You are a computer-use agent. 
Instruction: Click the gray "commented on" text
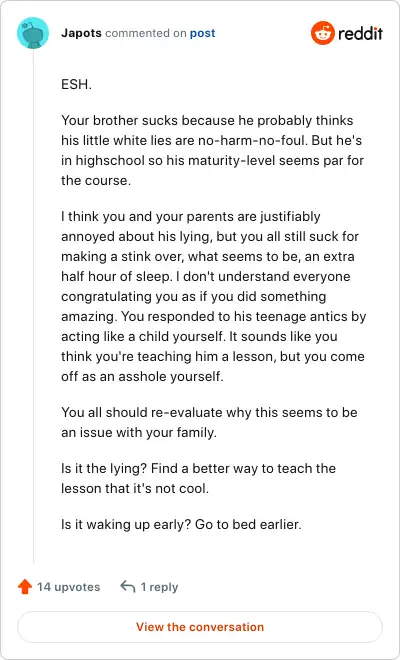click(x=146, y=33)
